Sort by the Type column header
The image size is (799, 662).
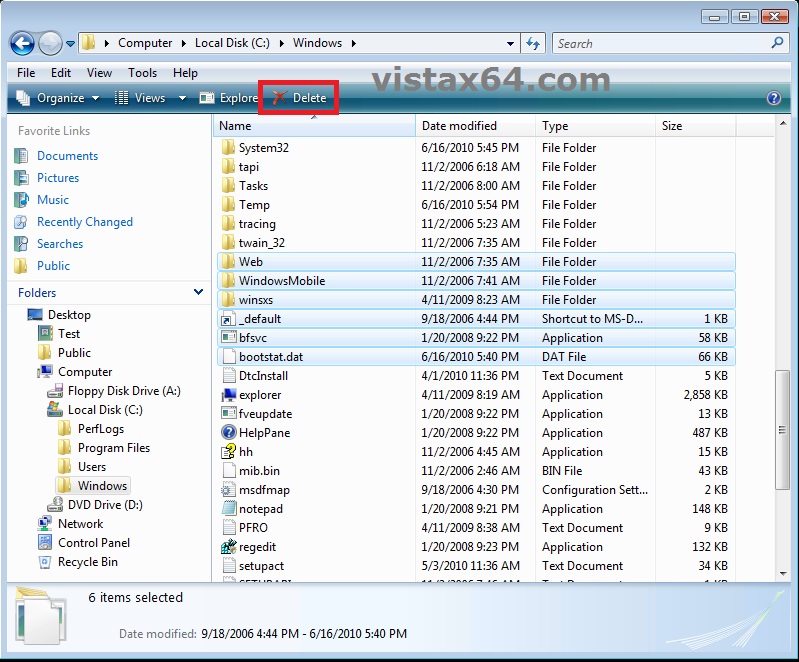click(595, 126)
